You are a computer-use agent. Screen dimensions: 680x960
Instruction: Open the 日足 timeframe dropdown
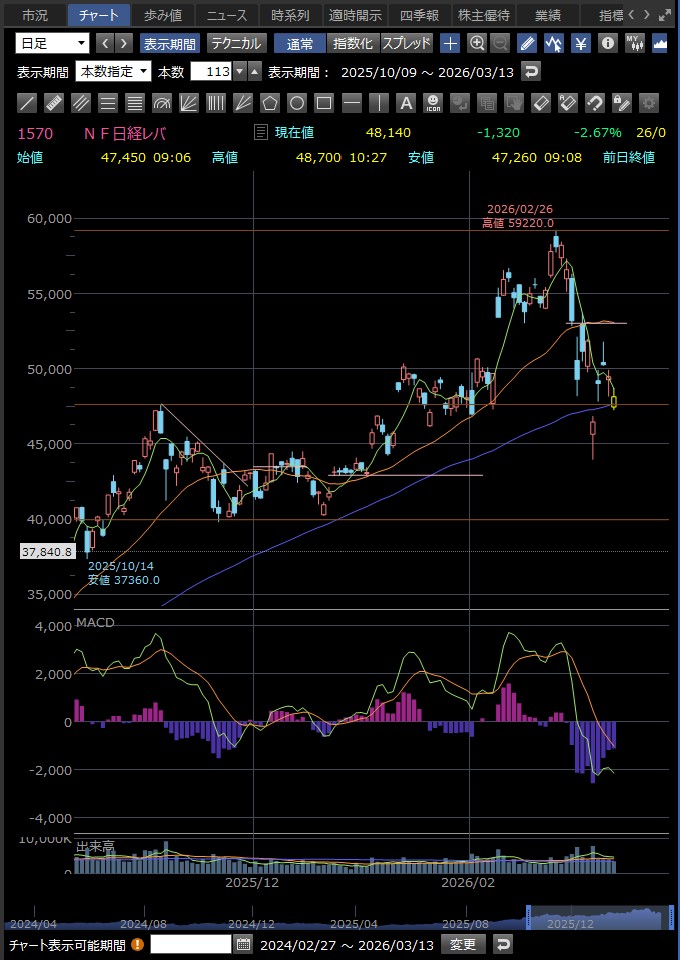52,43
